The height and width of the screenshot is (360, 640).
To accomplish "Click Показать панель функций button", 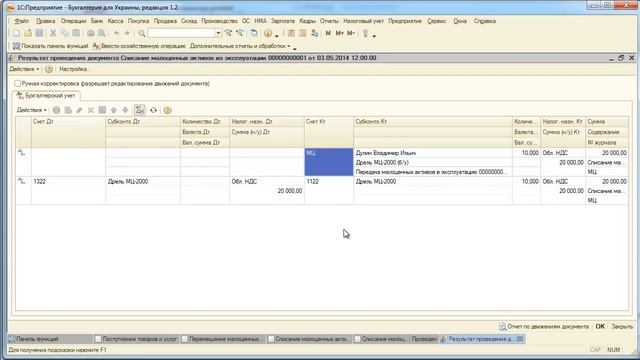I will pos(51,46).
